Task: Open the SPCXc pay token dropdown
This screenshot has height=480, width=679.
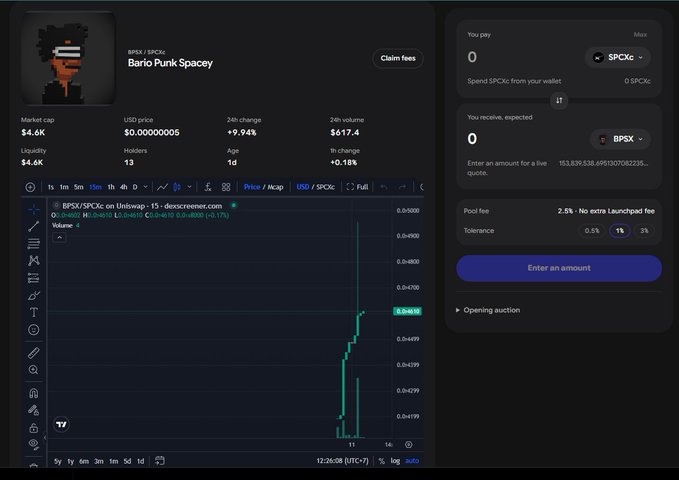Action: pyautogui.click(x=618, y=57)
